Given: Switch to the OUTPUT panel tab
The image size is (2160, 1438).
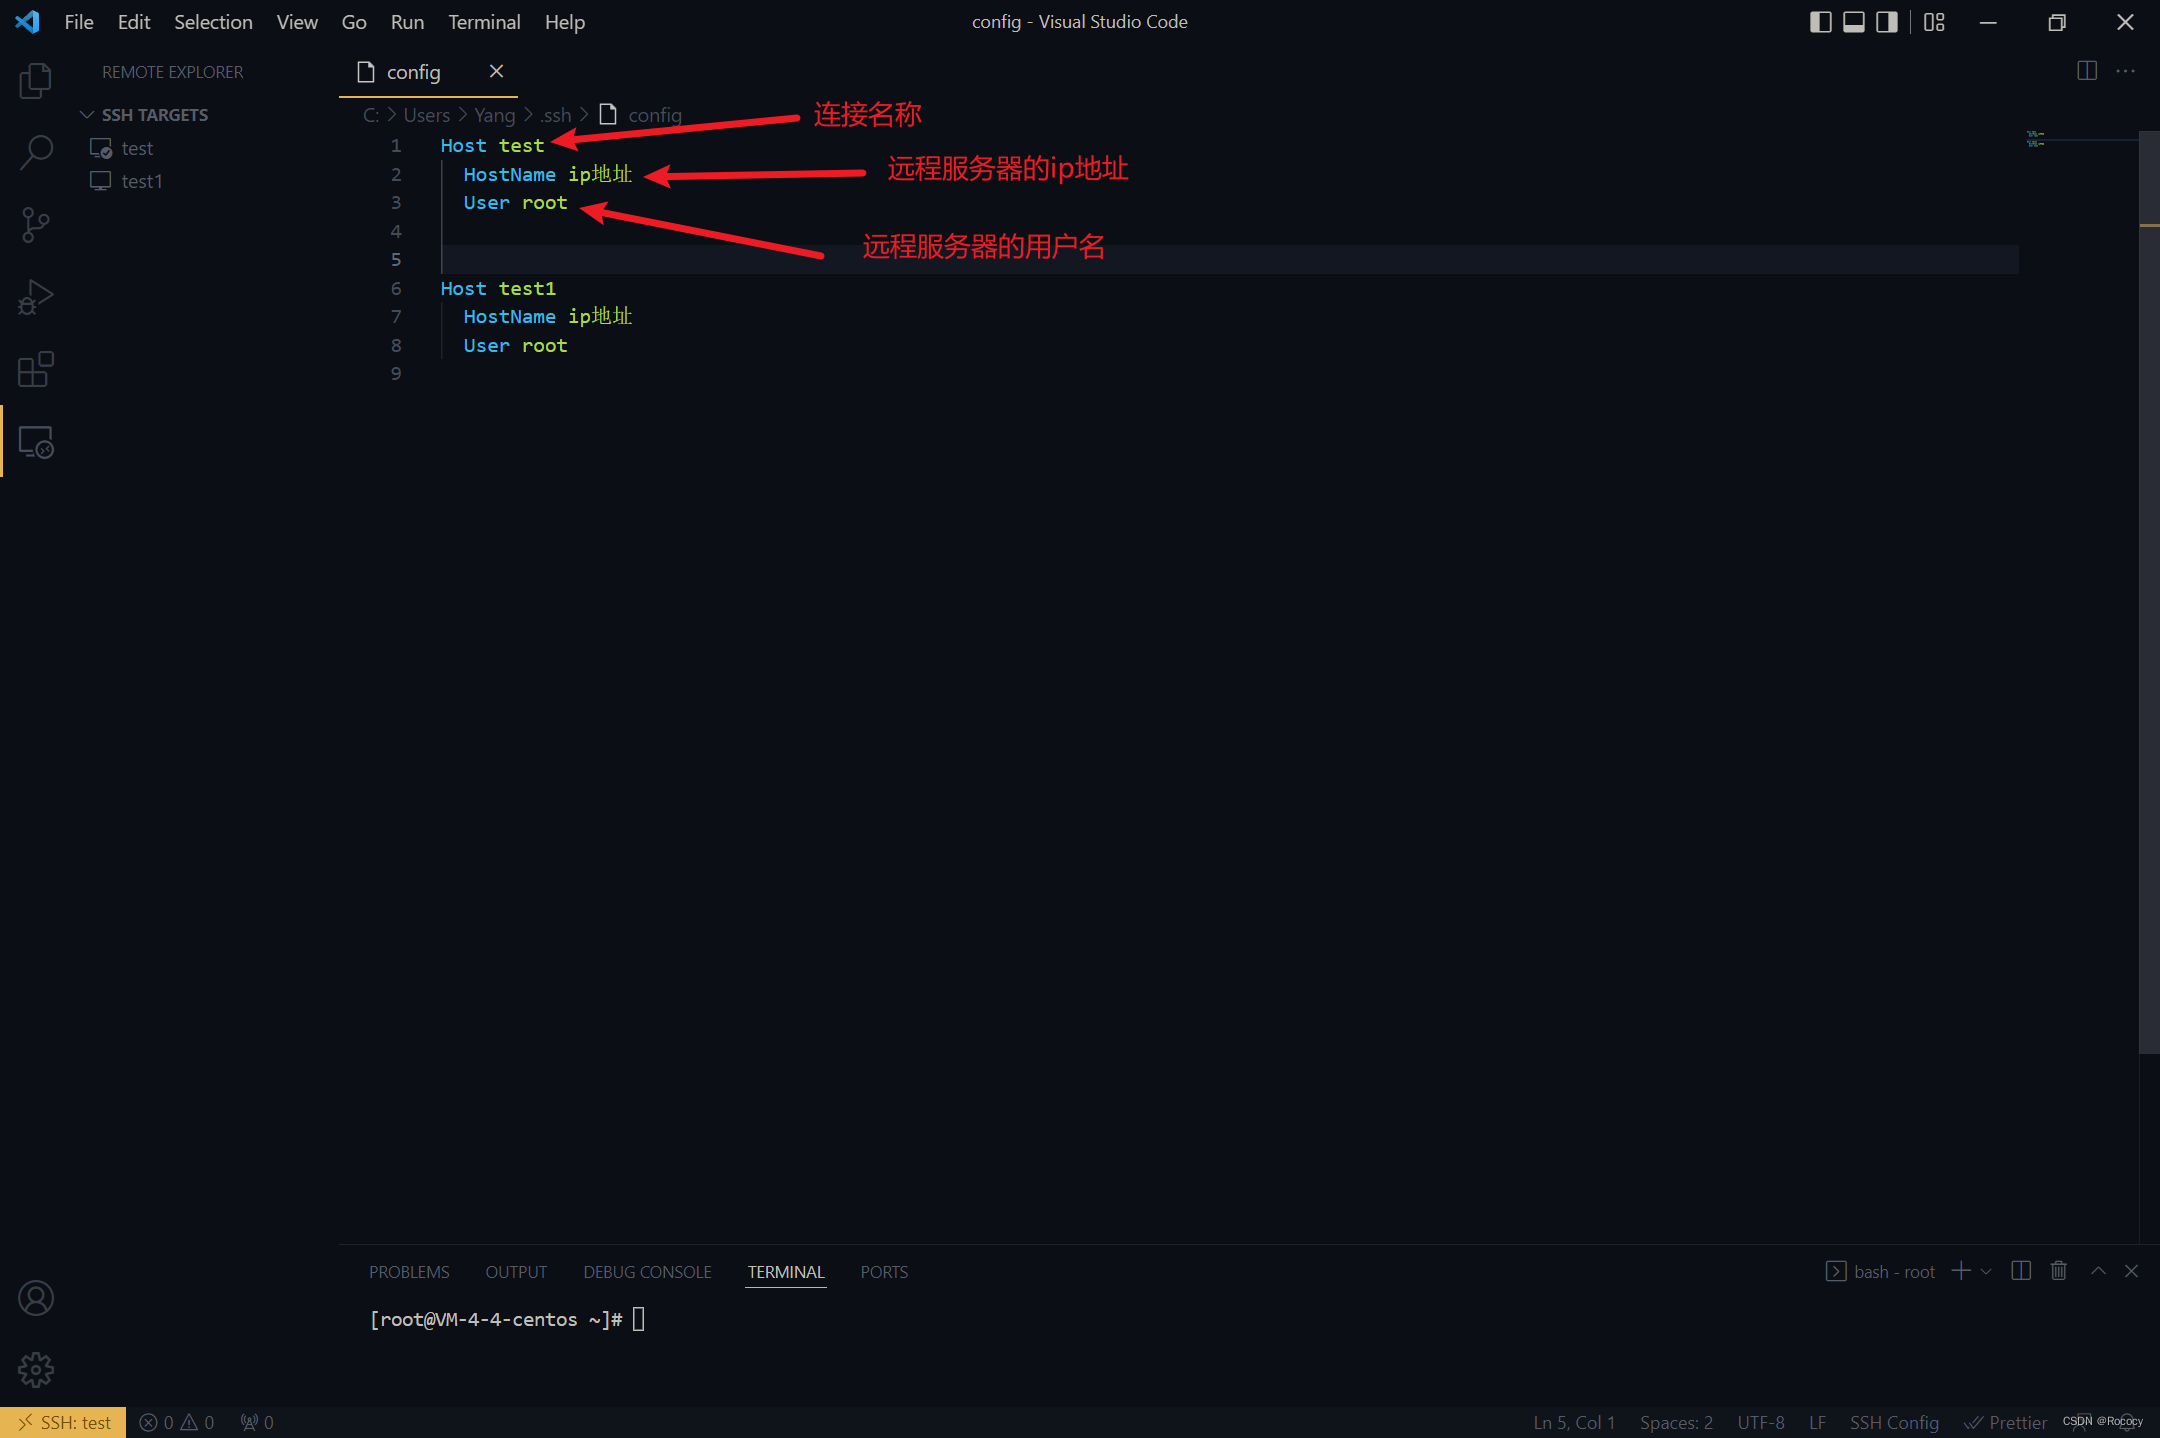Looking at the screenshot, I should (516, 1272).
